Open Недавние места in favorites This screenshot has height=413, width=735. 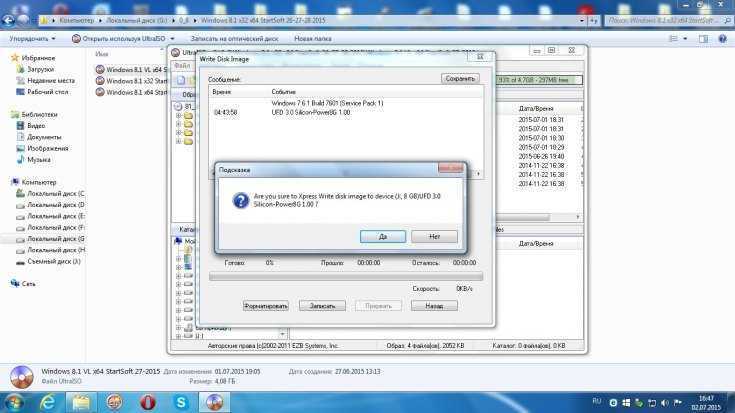(x=45, y=81)
